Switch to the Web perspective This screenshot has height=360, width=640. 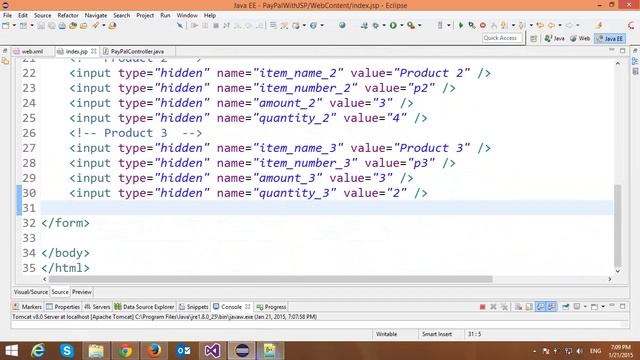tap(580, 38)
